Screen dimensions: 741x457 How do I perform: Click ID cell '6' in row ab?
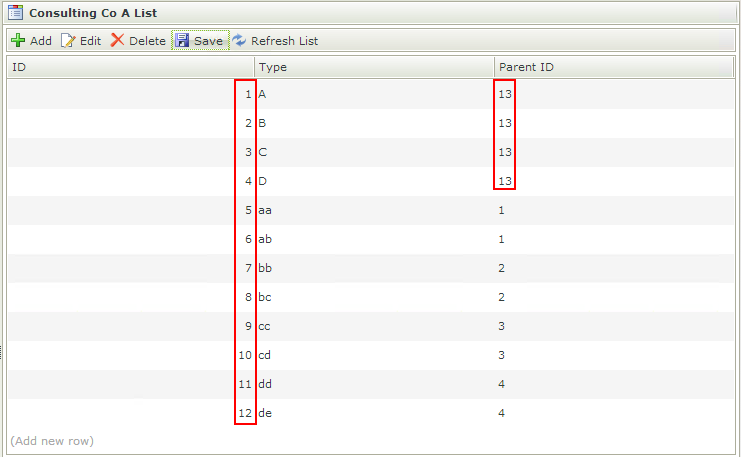248,239
